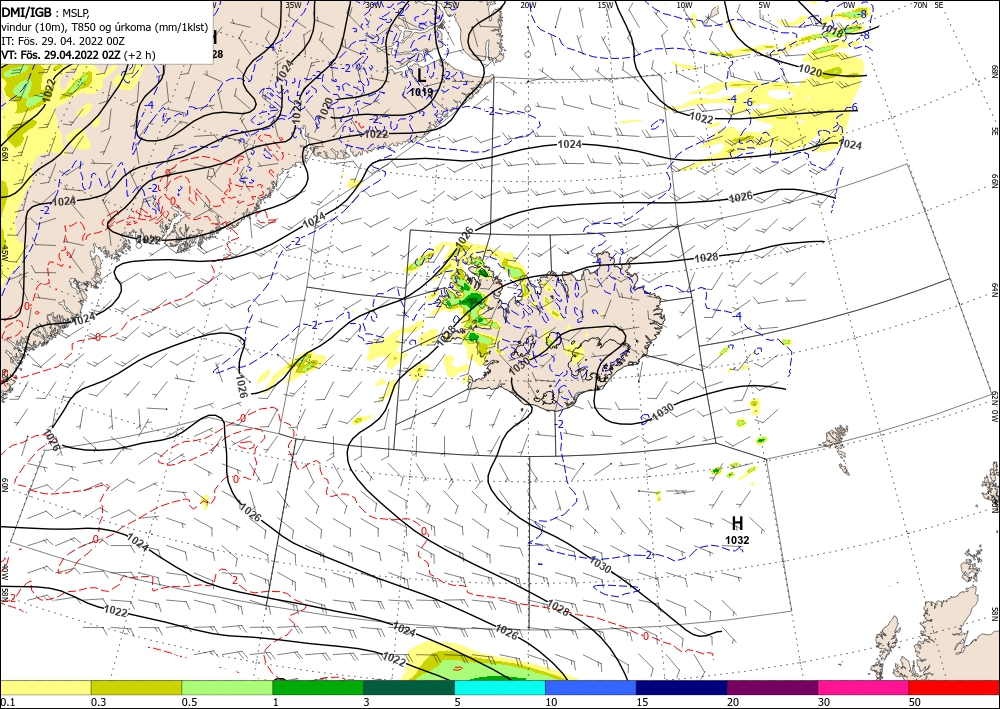Click the dark green 3–5 legend segment

(x=409, y=687)
